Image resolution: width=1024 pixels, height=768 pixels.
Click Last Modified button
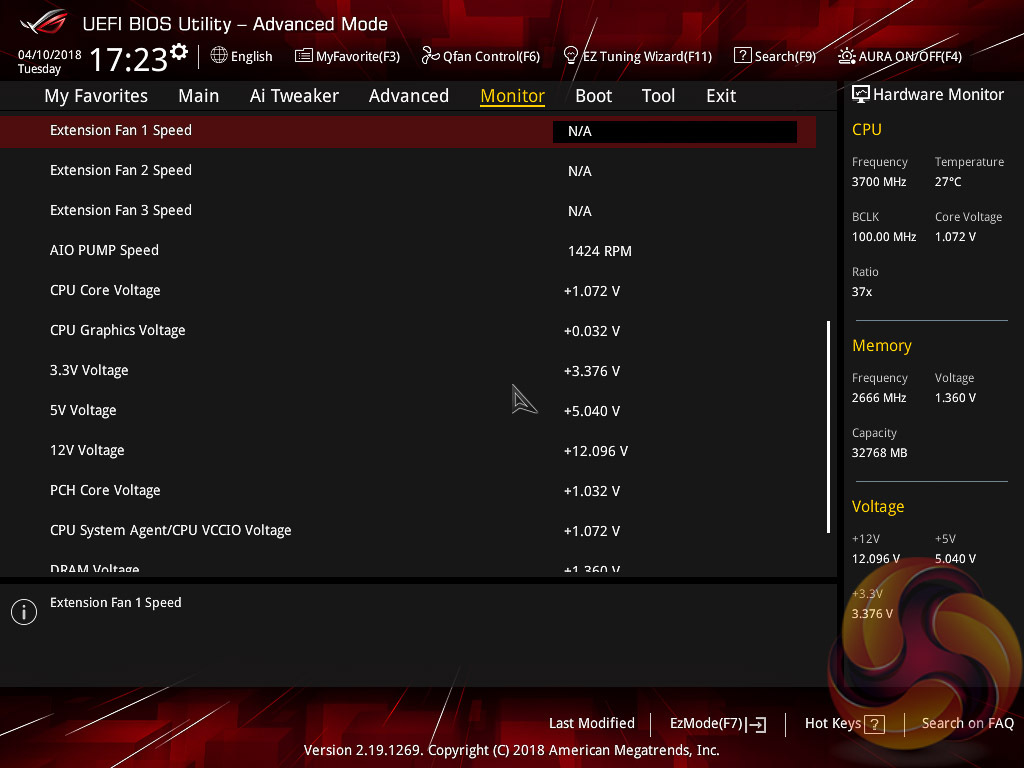tap(592, 723)
